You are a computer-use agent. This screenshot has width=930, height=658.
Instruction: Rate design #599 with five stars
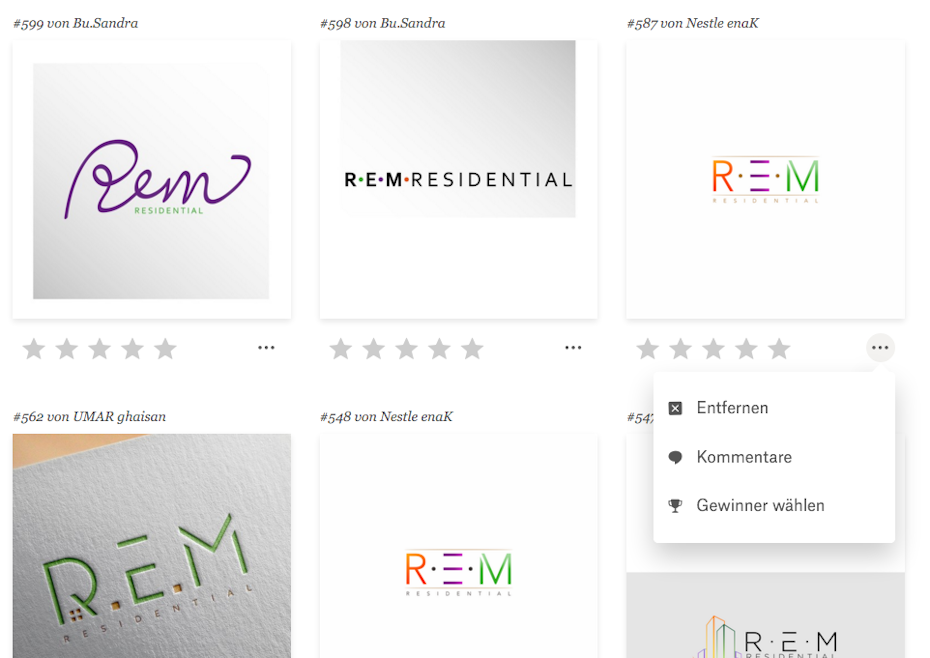tap(165, 348)
